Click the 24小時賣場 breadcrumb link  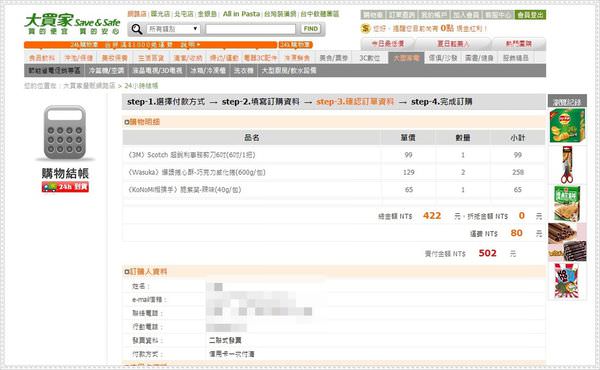coord(141,86)
